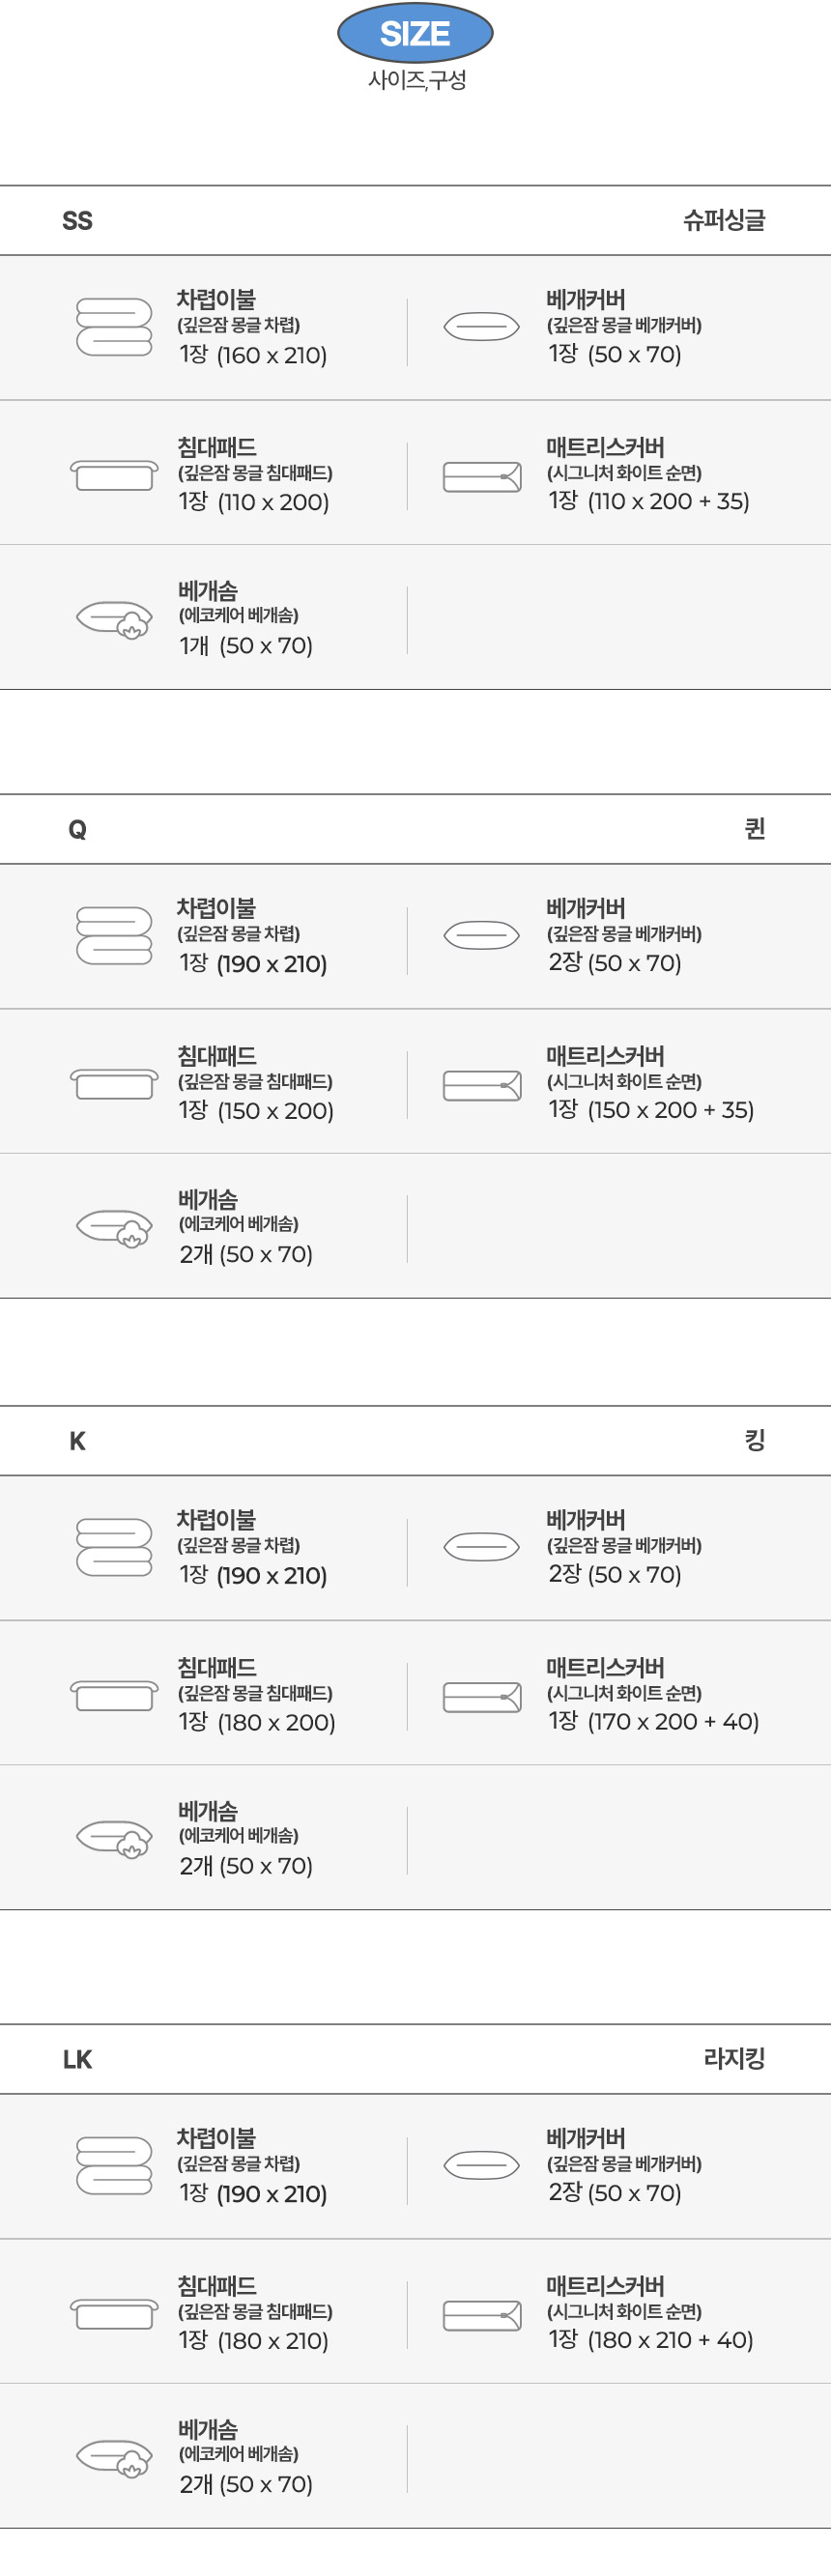Click the mattress cover icon in the LK section
Image resolution: width=831 pixels, height=2576 pixels.
pos(482,2316)
